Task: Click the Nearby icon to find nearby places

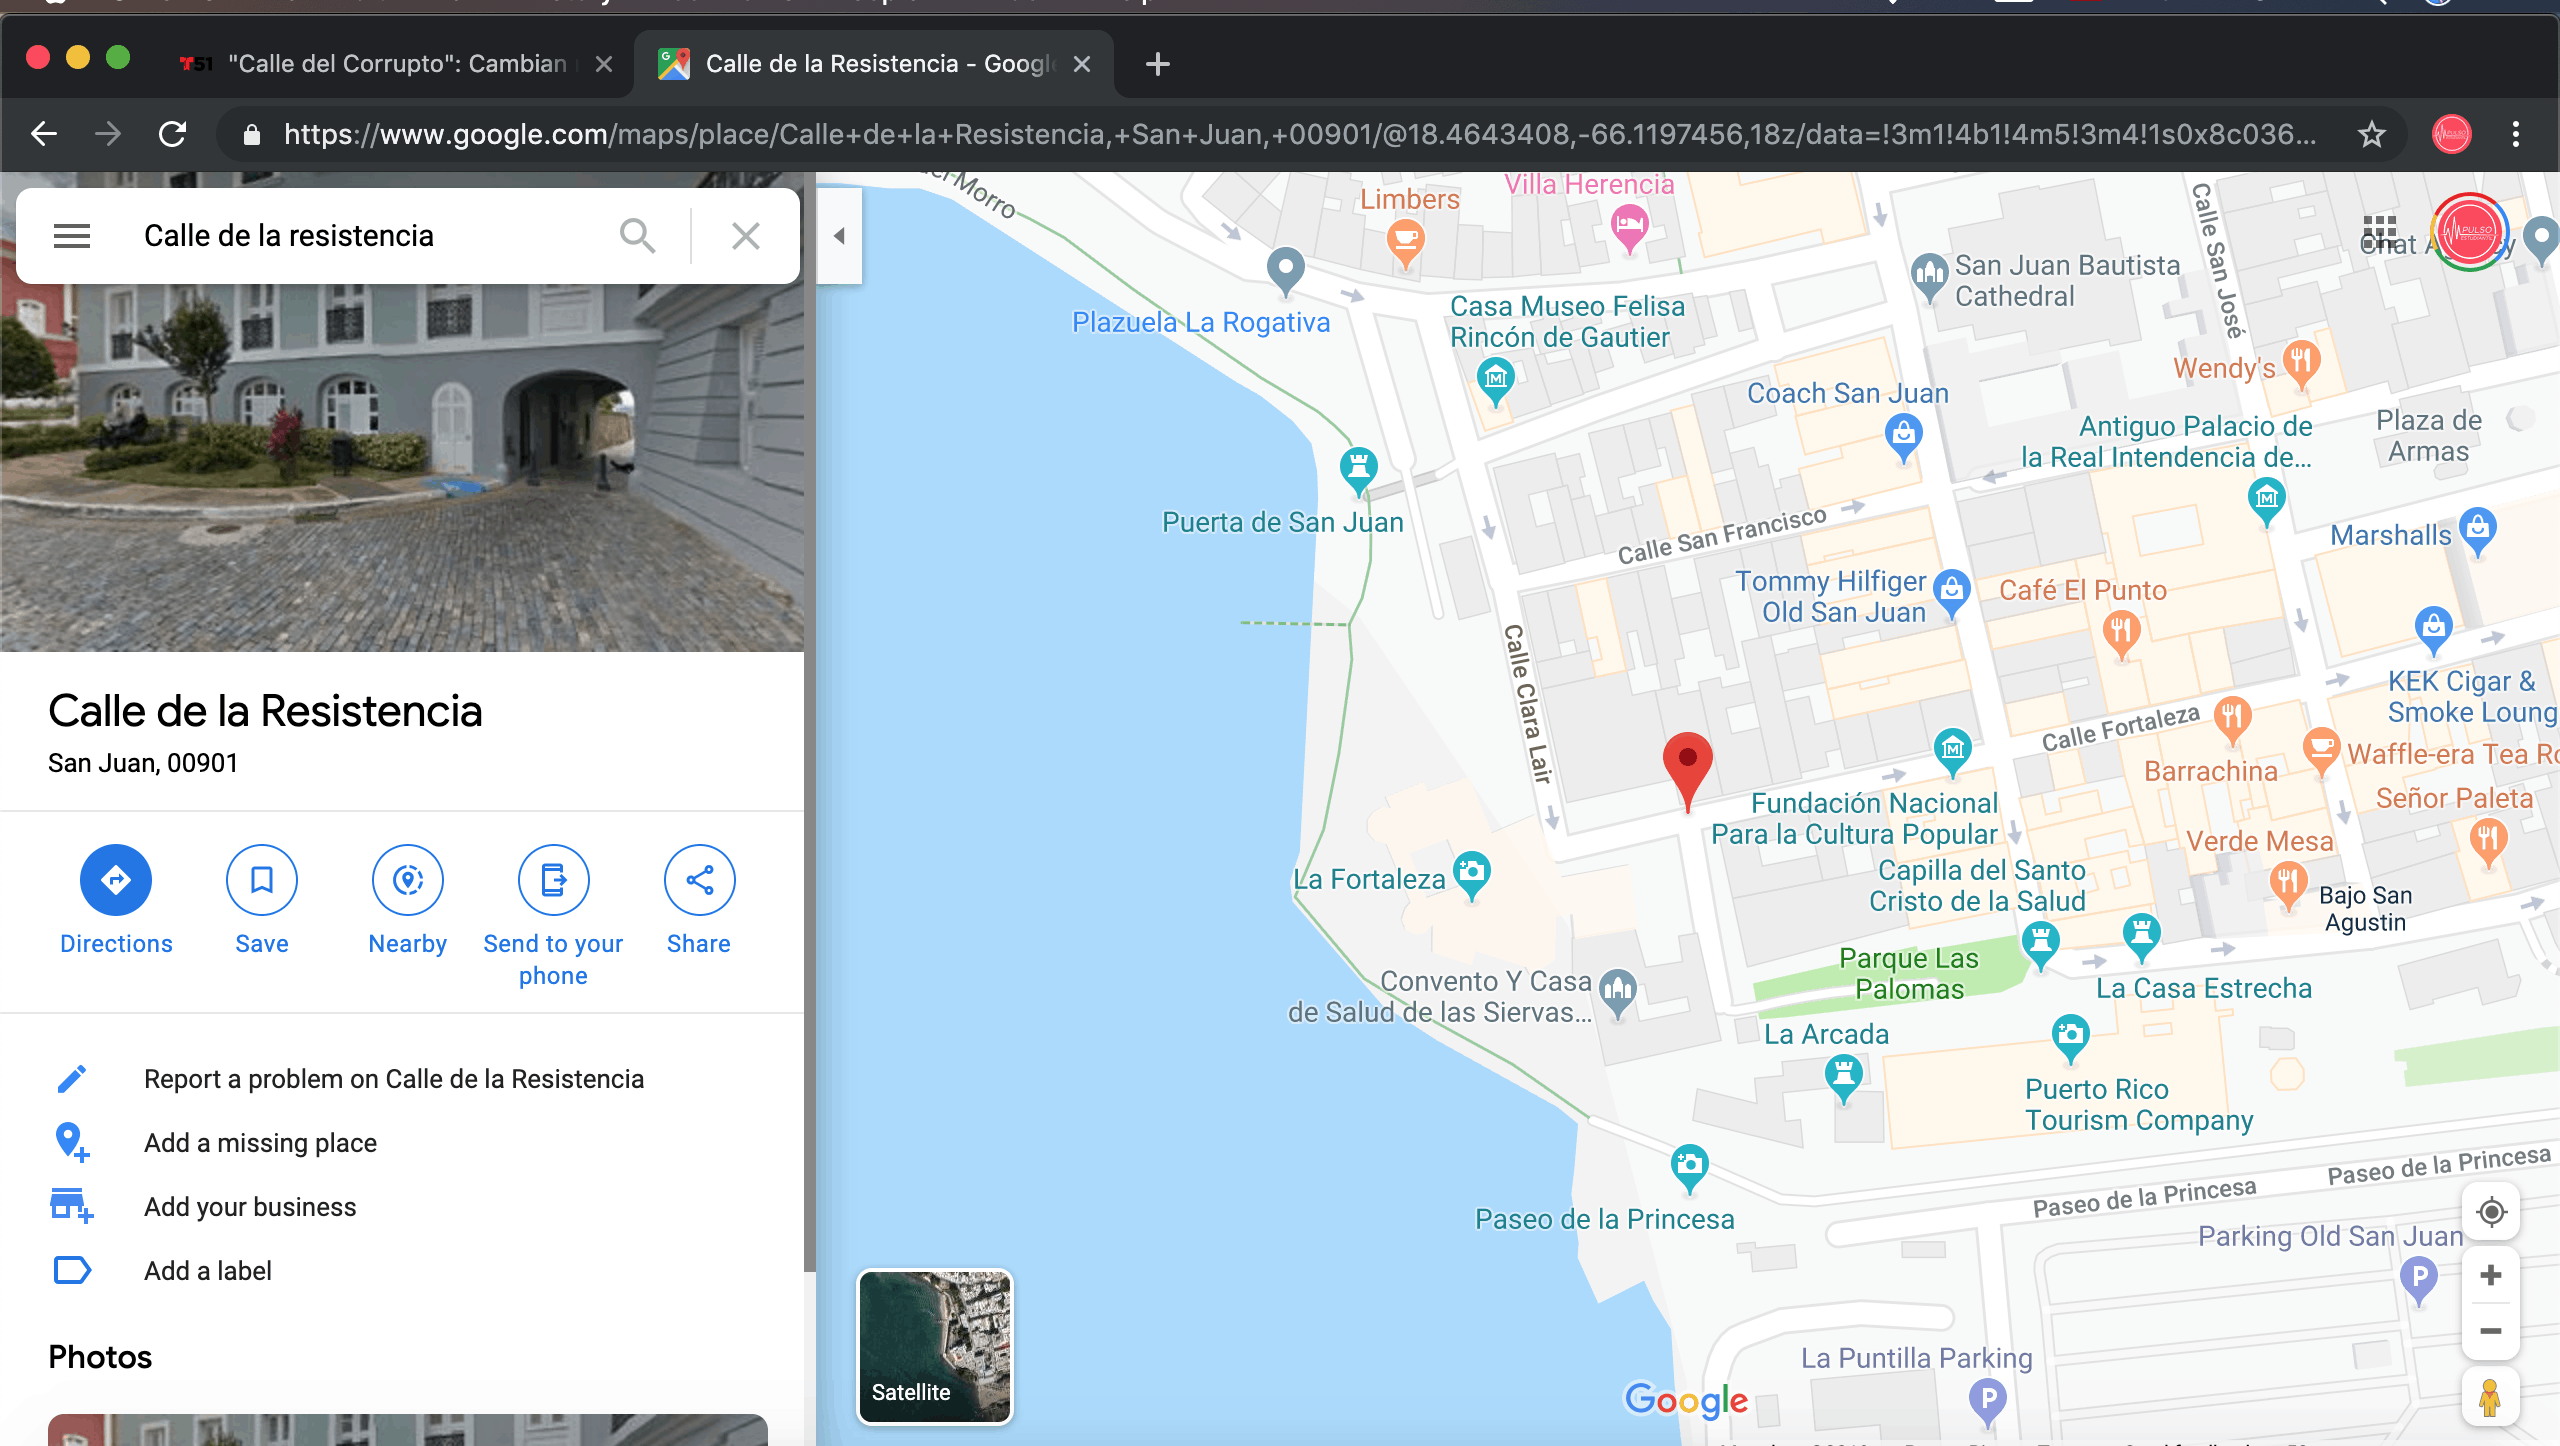Action: tap(406, 878)
